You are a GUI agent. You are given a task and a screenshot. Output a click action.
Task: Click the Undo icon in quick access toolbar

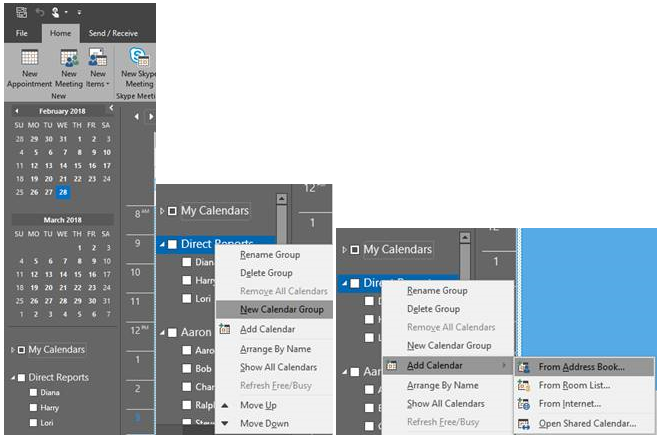click(x=41, y=12)
